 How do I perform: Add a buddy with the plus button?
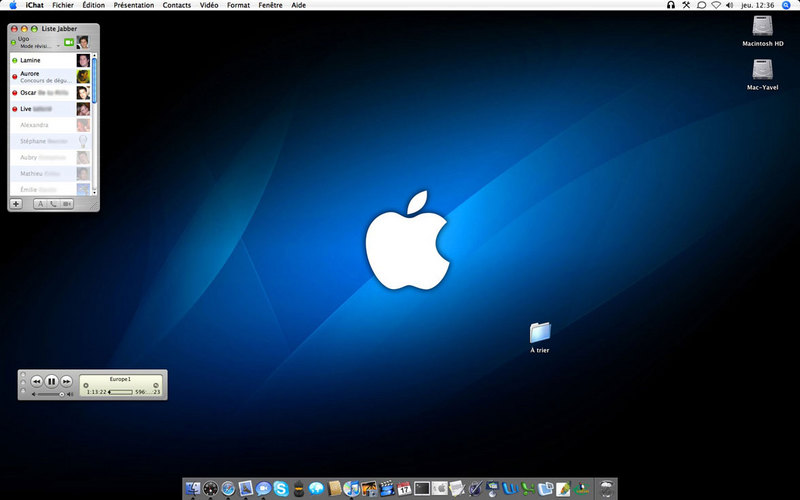(16, 204)
